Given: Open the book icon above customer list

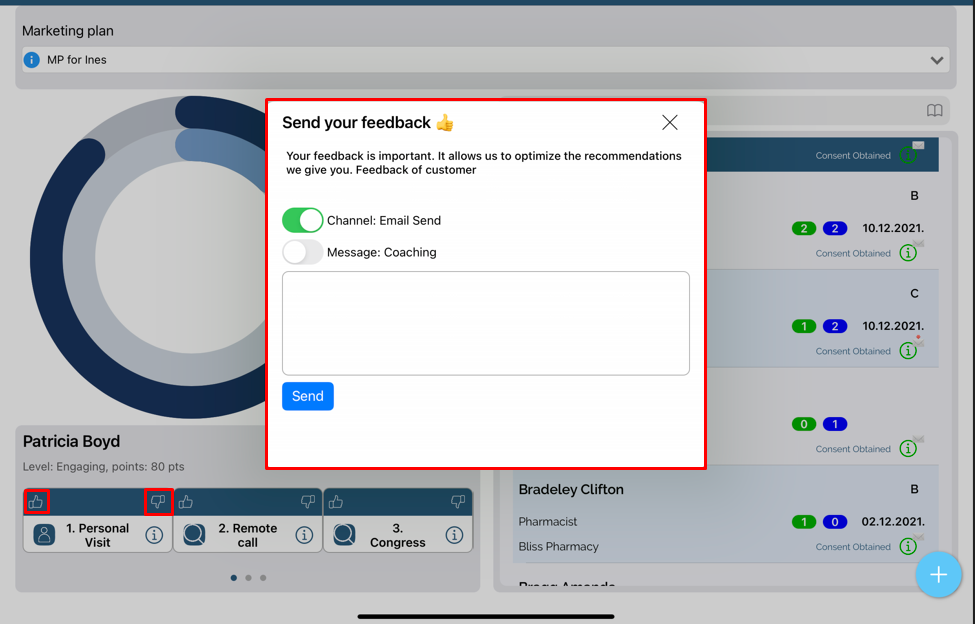Looking at the screenshot, I should (x=934, y=111).
